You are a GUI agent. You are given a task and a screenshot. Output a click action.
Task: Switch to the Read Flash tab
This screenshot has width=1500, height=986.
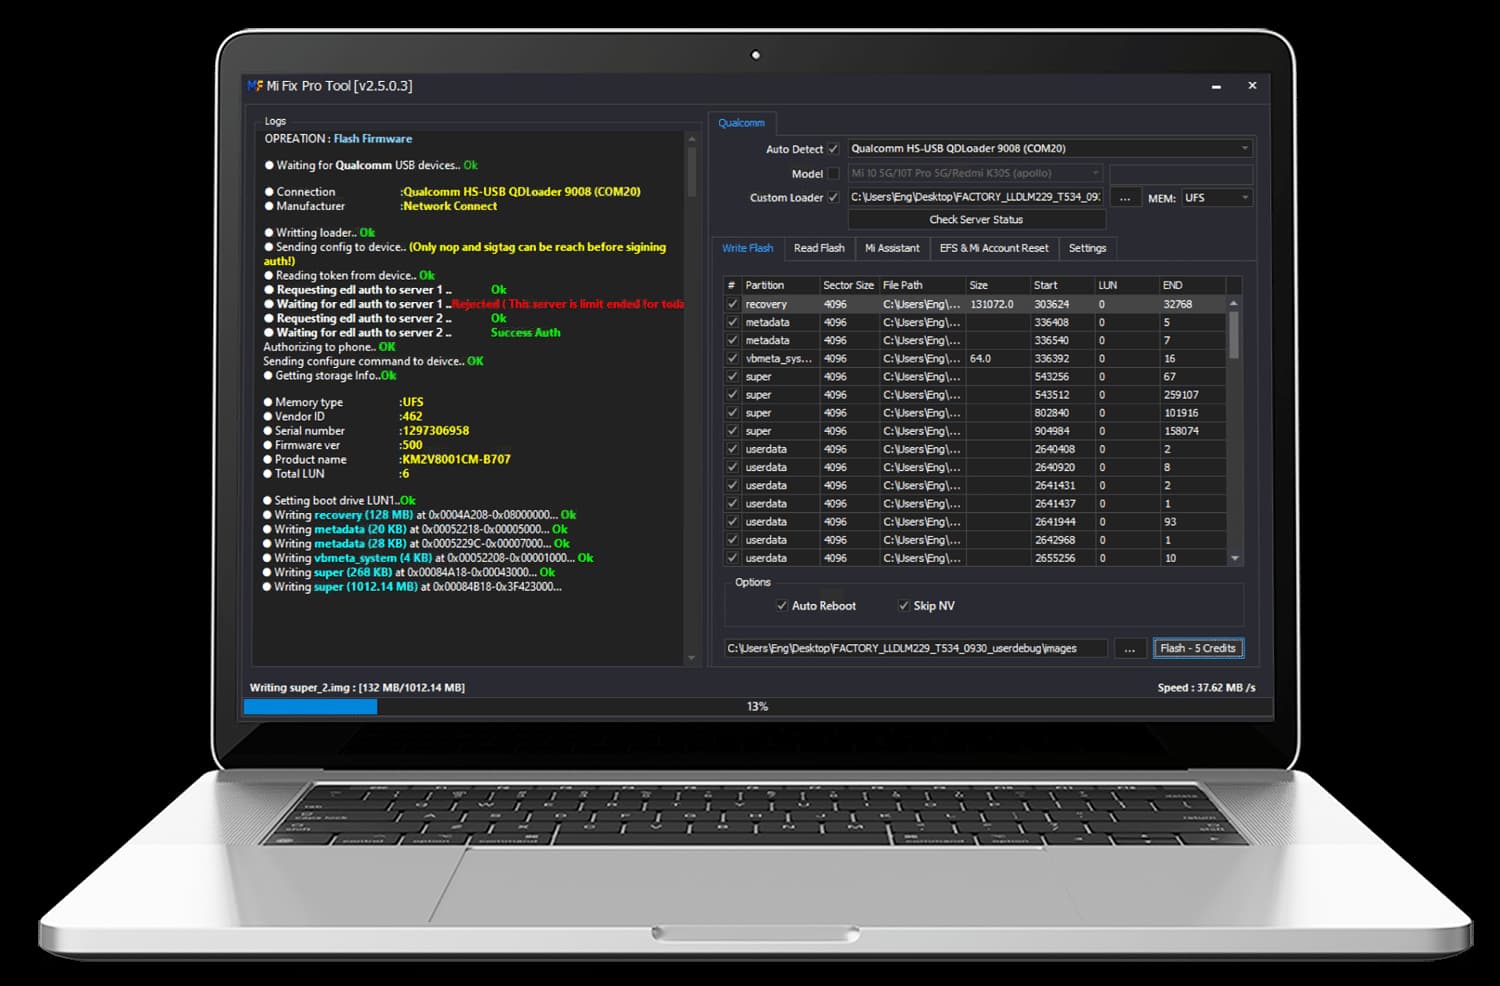coord(819,248)
